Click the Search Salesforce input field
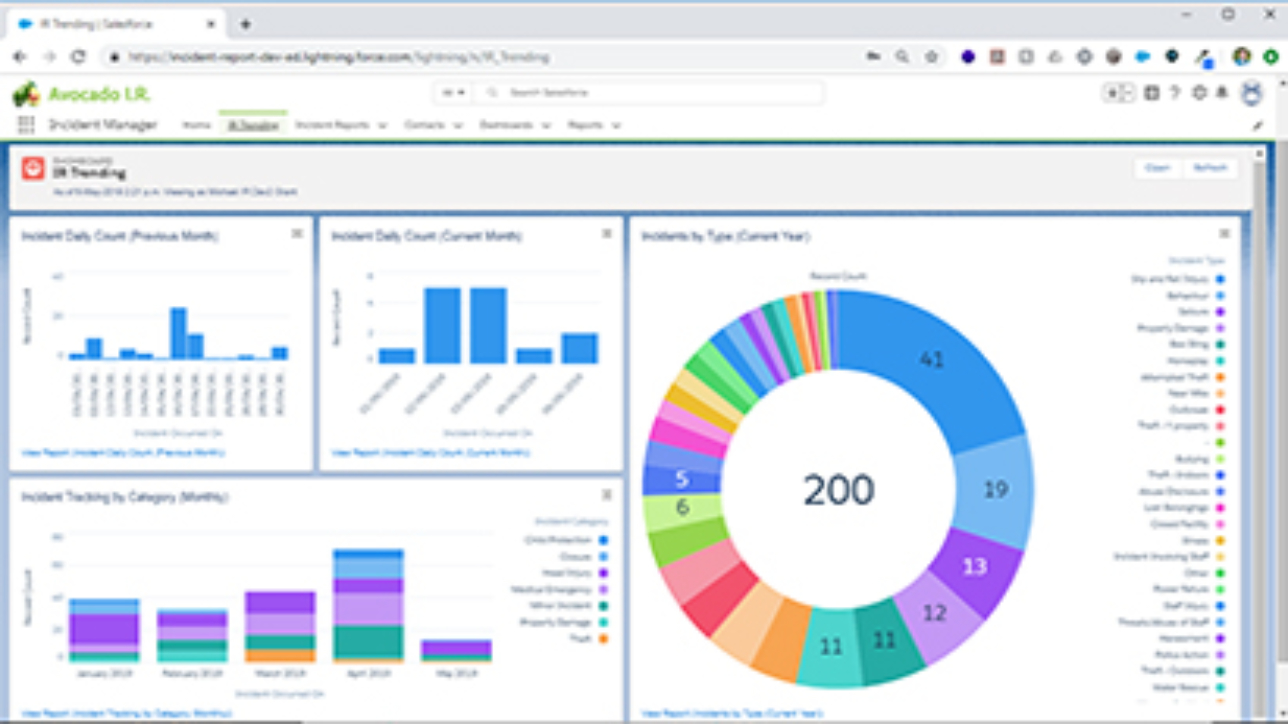 pyautogui.click(x=650, y=93)
